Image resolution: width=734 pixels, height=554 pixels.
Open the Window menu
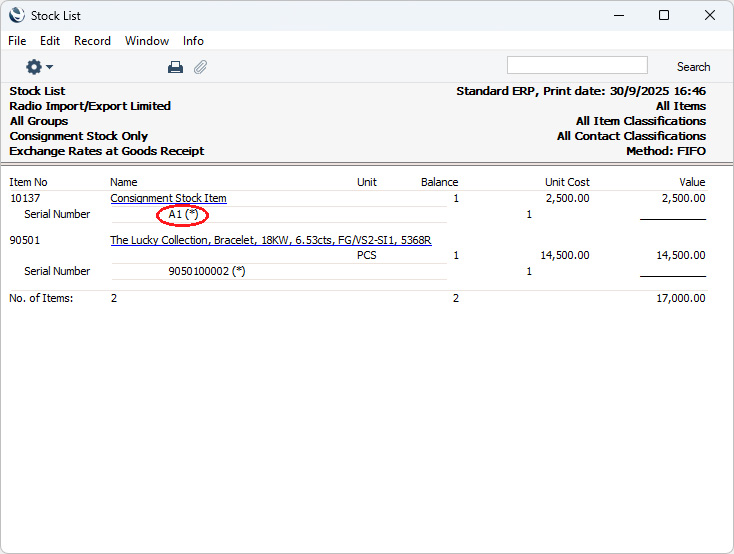click(x=147, y=41)
